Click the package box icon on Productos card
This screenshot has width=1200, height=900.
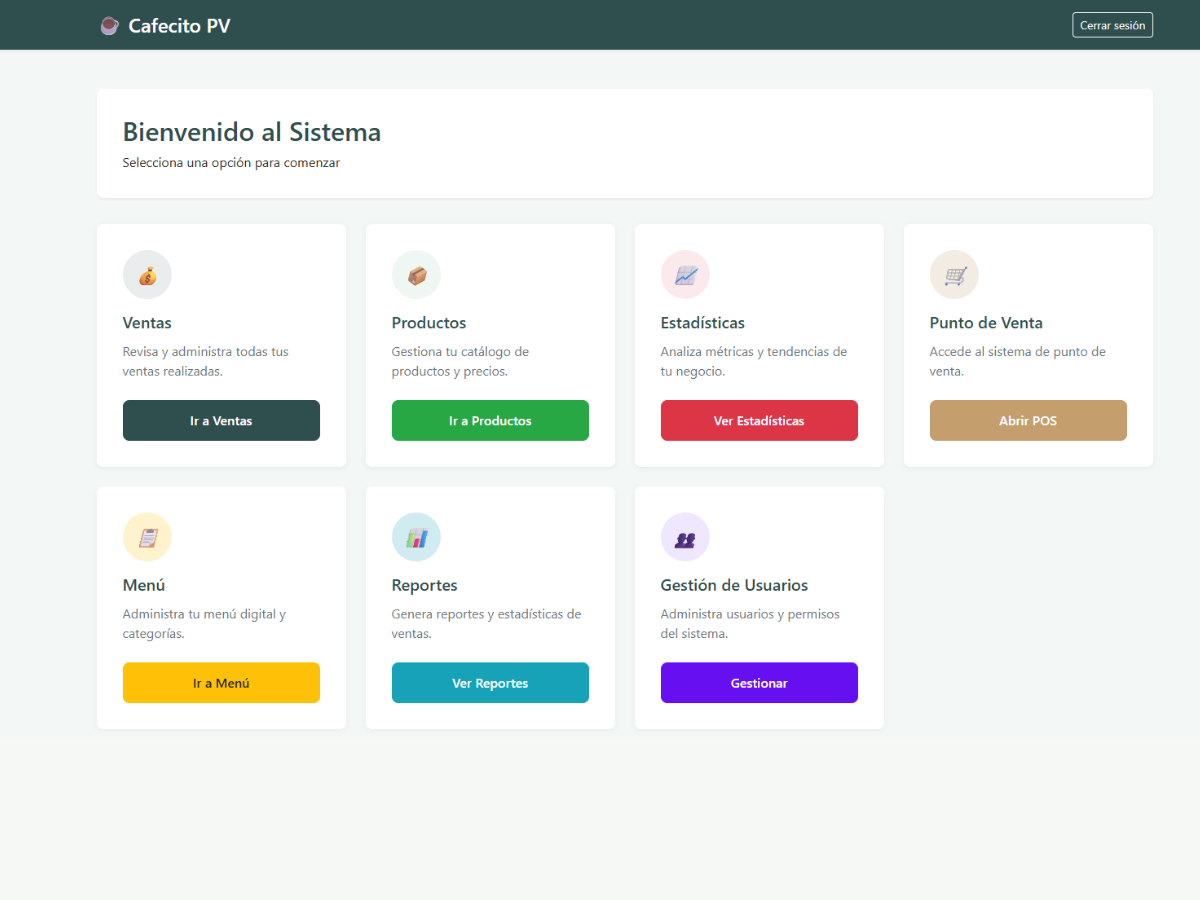[x=416, y=275]
